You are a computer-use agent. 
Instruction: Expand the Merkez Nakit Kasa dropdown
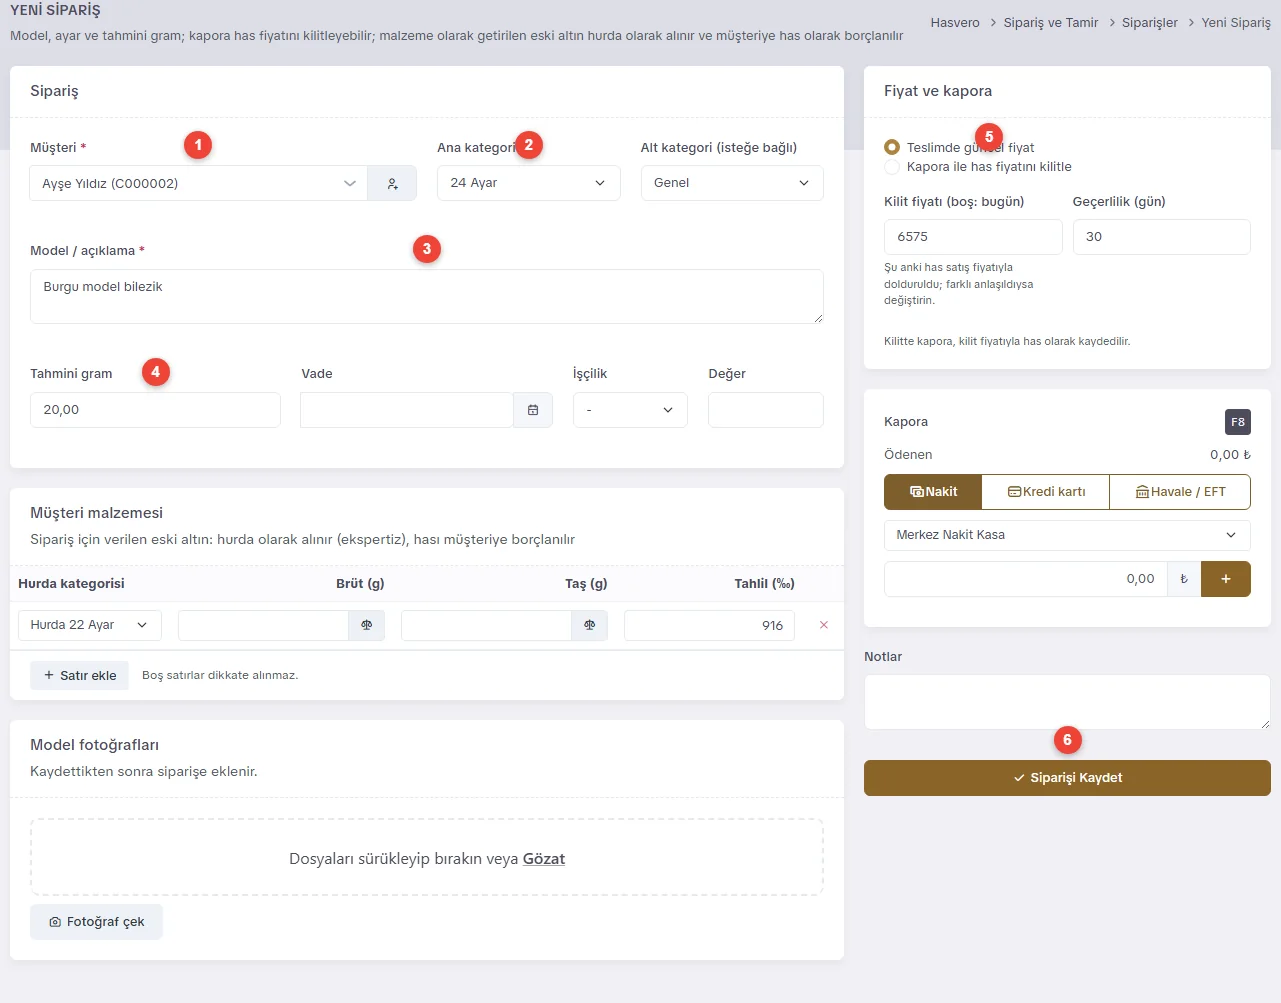[1067, 535]
